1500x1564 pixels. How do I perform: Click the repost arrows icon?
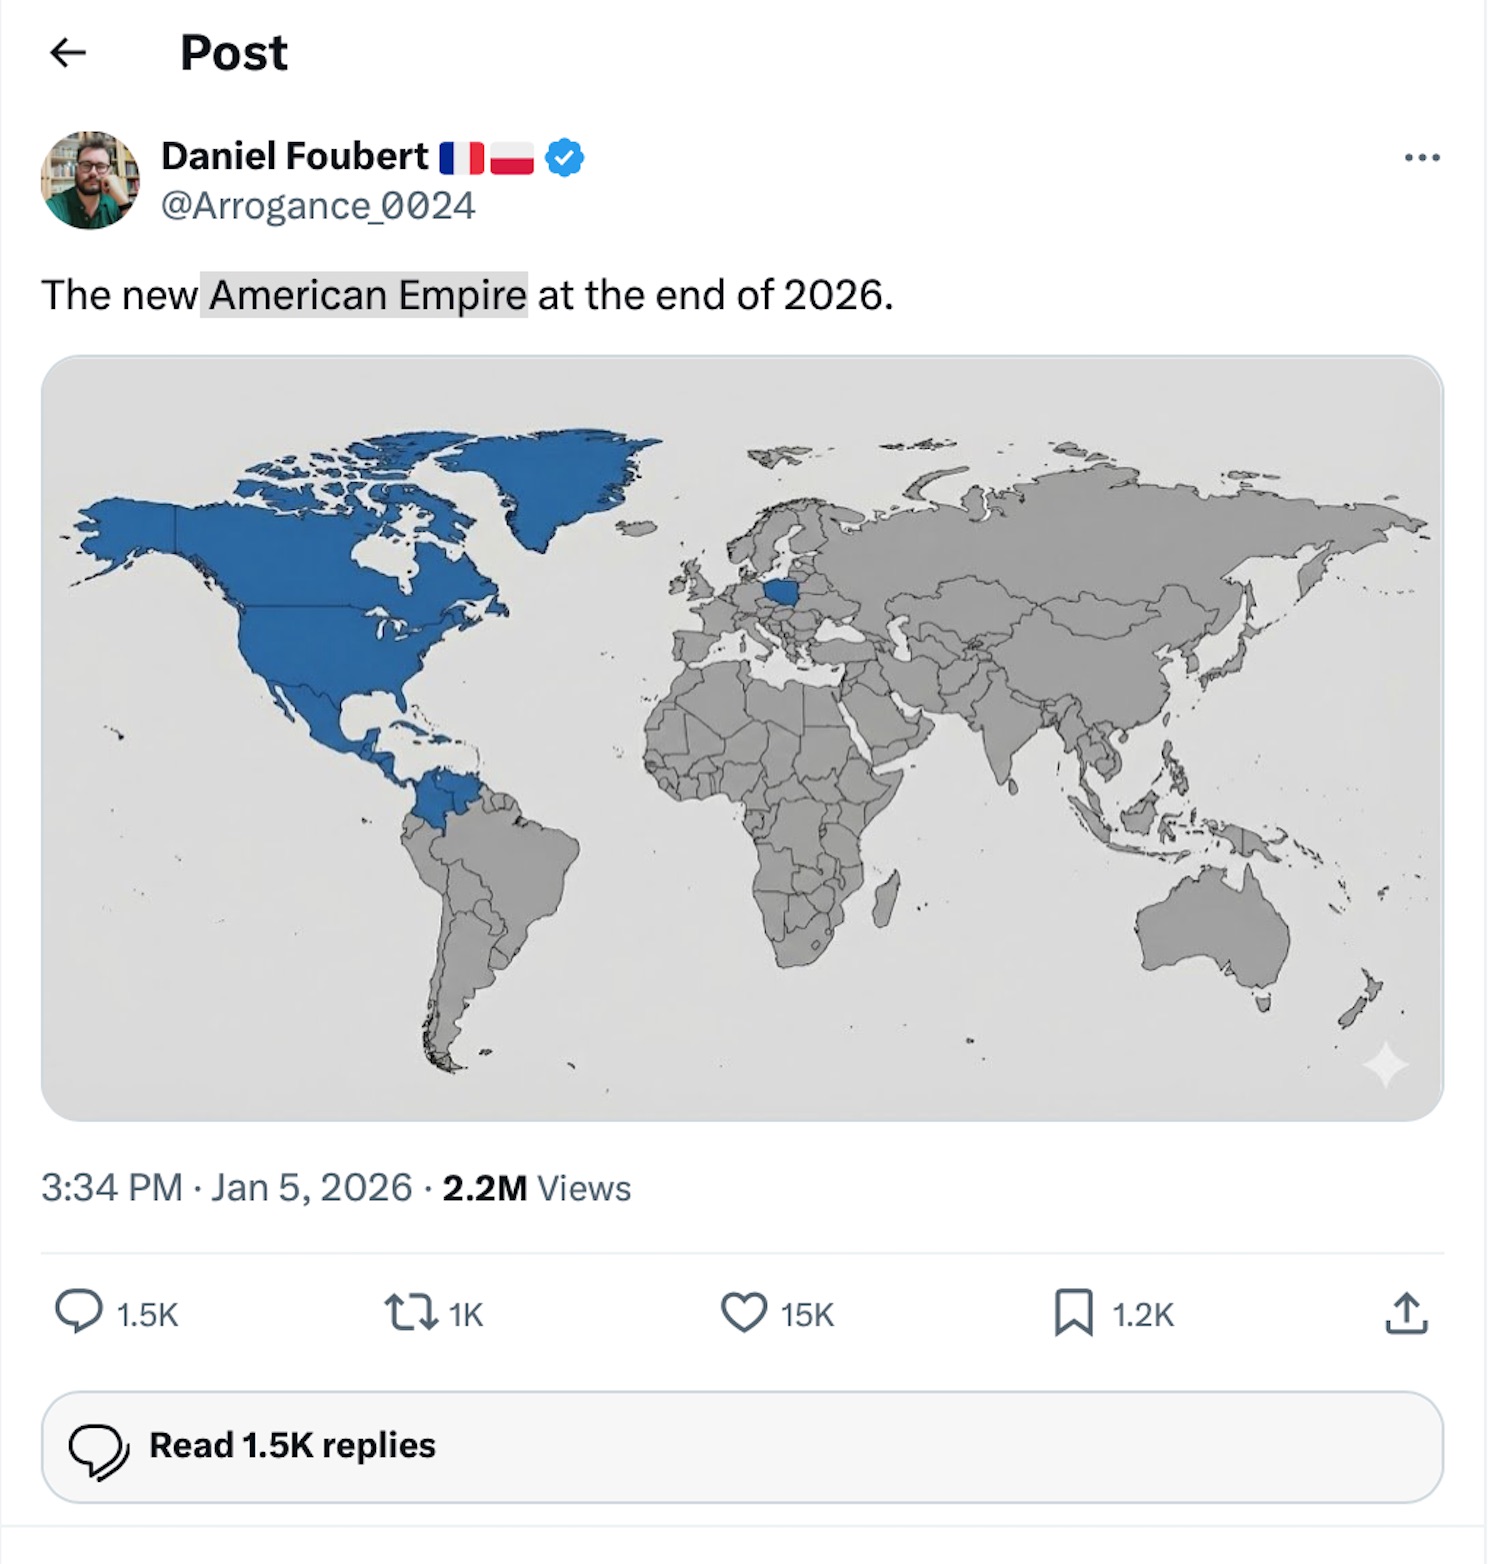(411, 1312)
